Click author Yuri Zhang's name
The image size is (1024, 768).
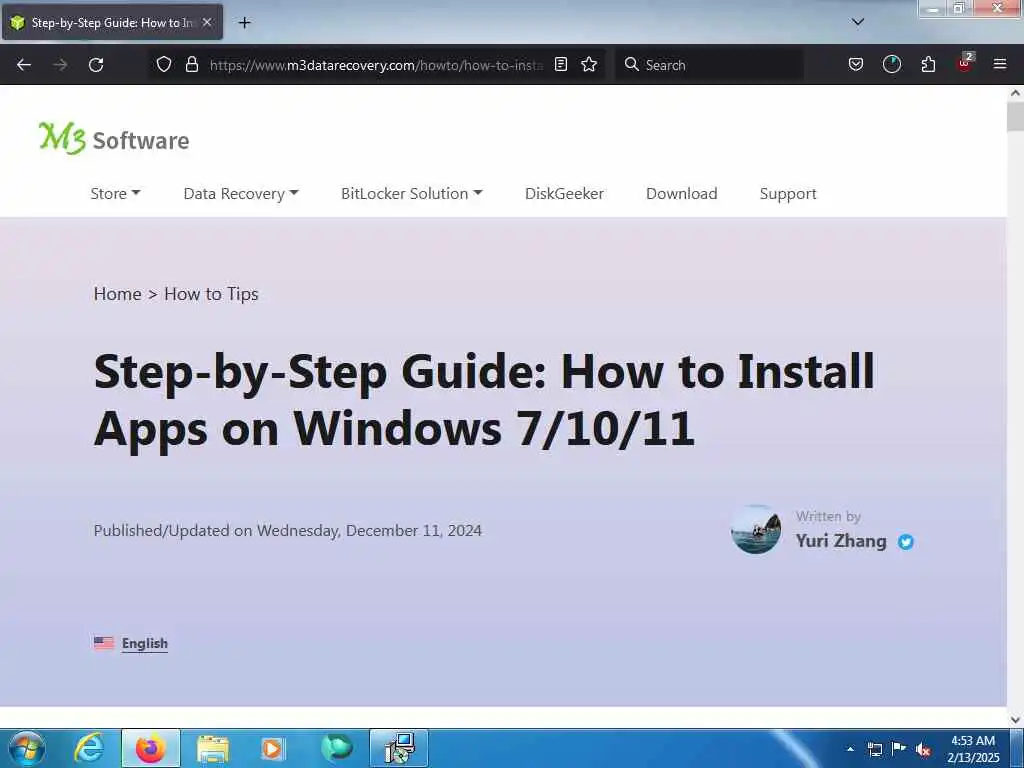[841, 541]
